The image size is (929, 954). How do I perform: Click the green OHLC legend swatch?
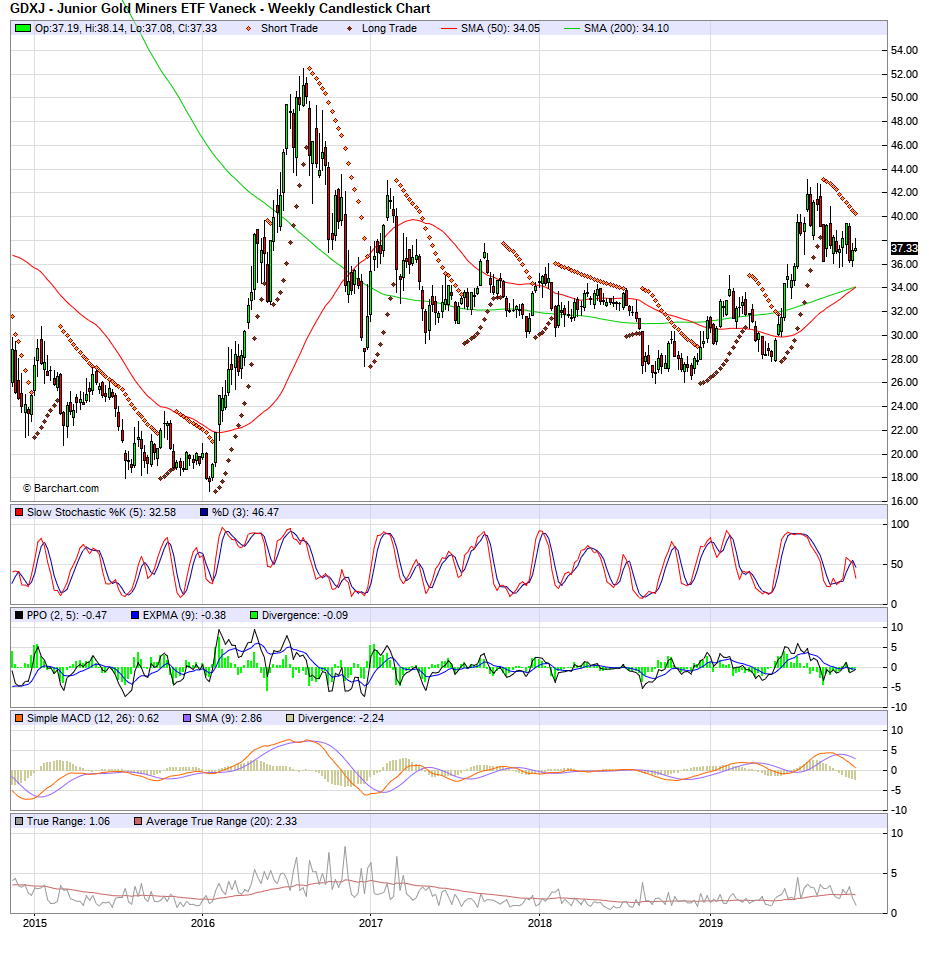[x=23, y=28]
